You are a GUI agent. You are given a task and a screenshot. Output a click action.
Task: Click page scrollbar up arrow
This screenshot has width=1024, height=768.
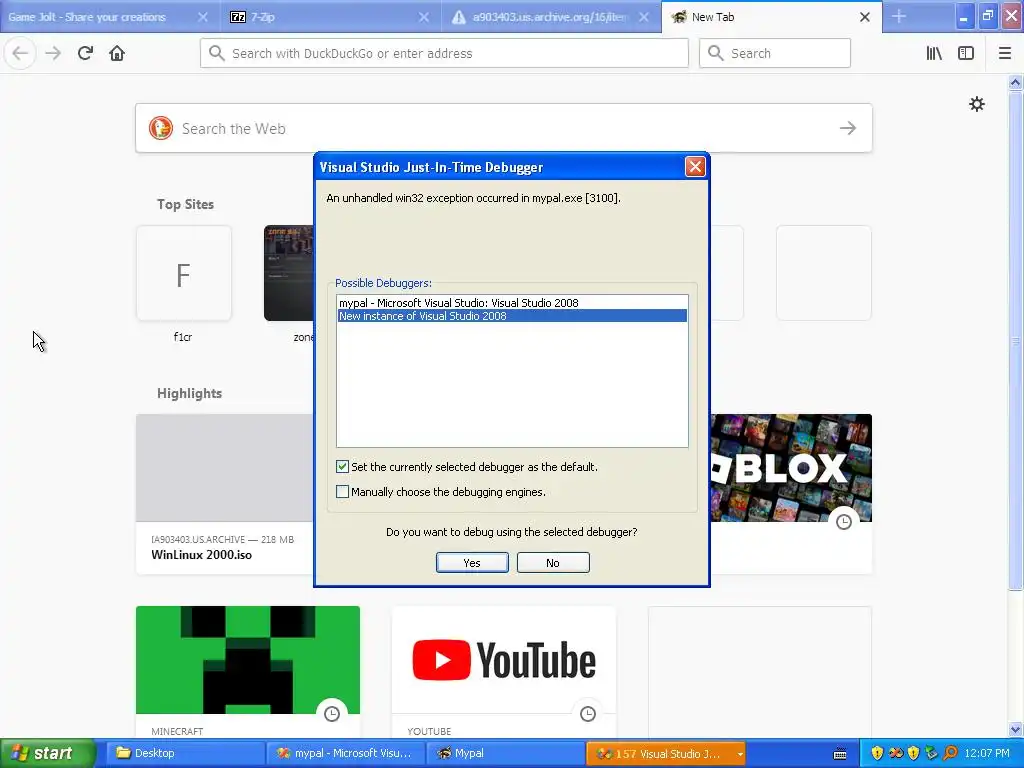pyautogui.click(x=1015, y=82)
